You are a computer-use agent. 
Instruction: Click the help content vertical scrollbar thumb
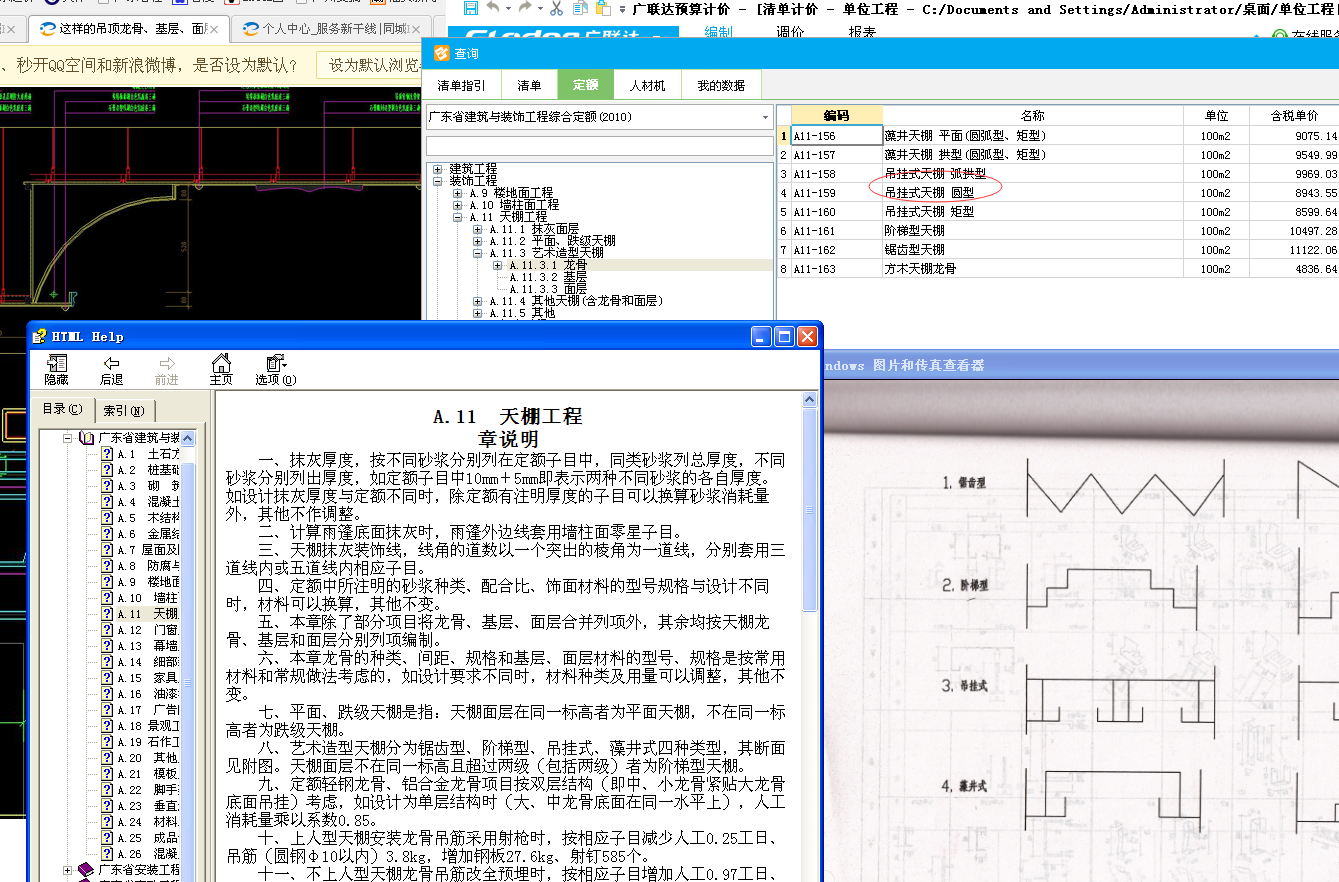[809, 509]
